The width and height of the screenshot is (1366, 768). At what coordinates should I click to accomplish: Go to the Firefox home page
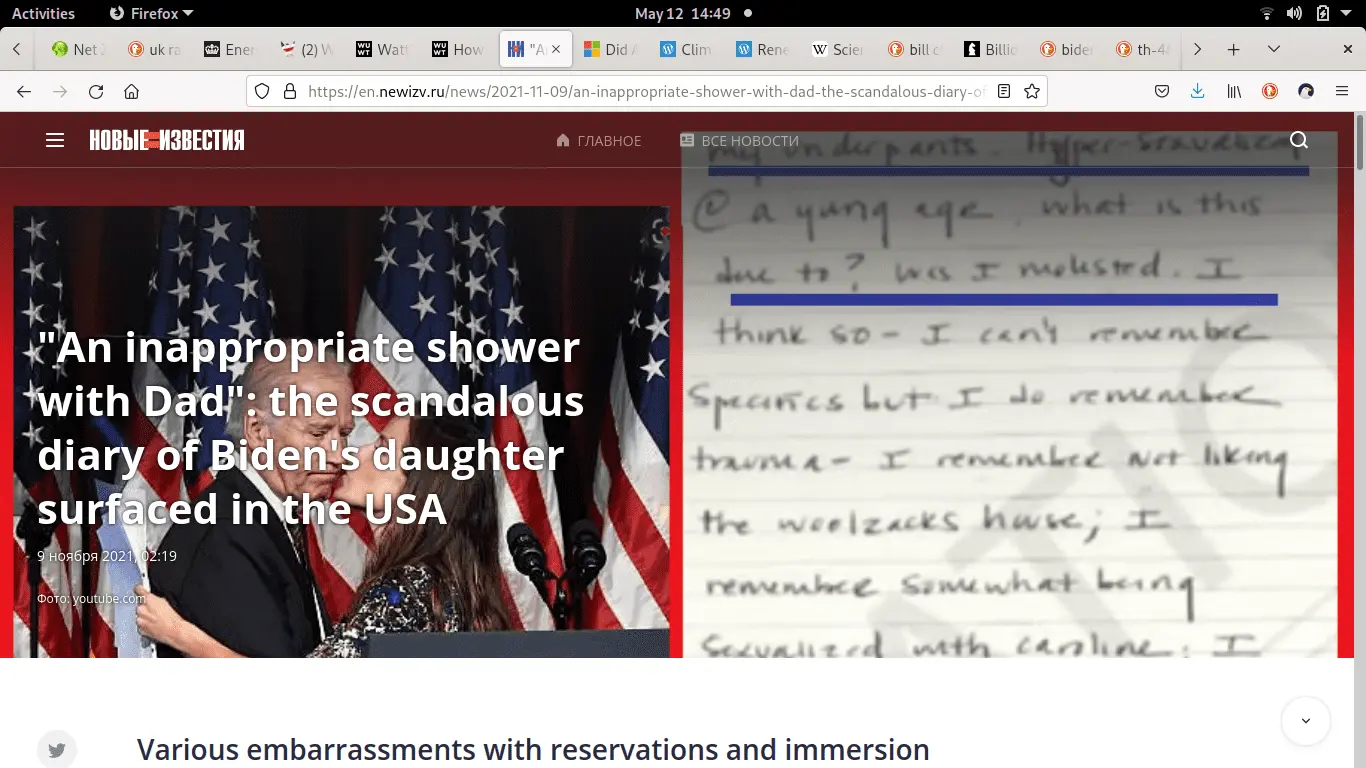pyautogui.click(x=131, y=91)
